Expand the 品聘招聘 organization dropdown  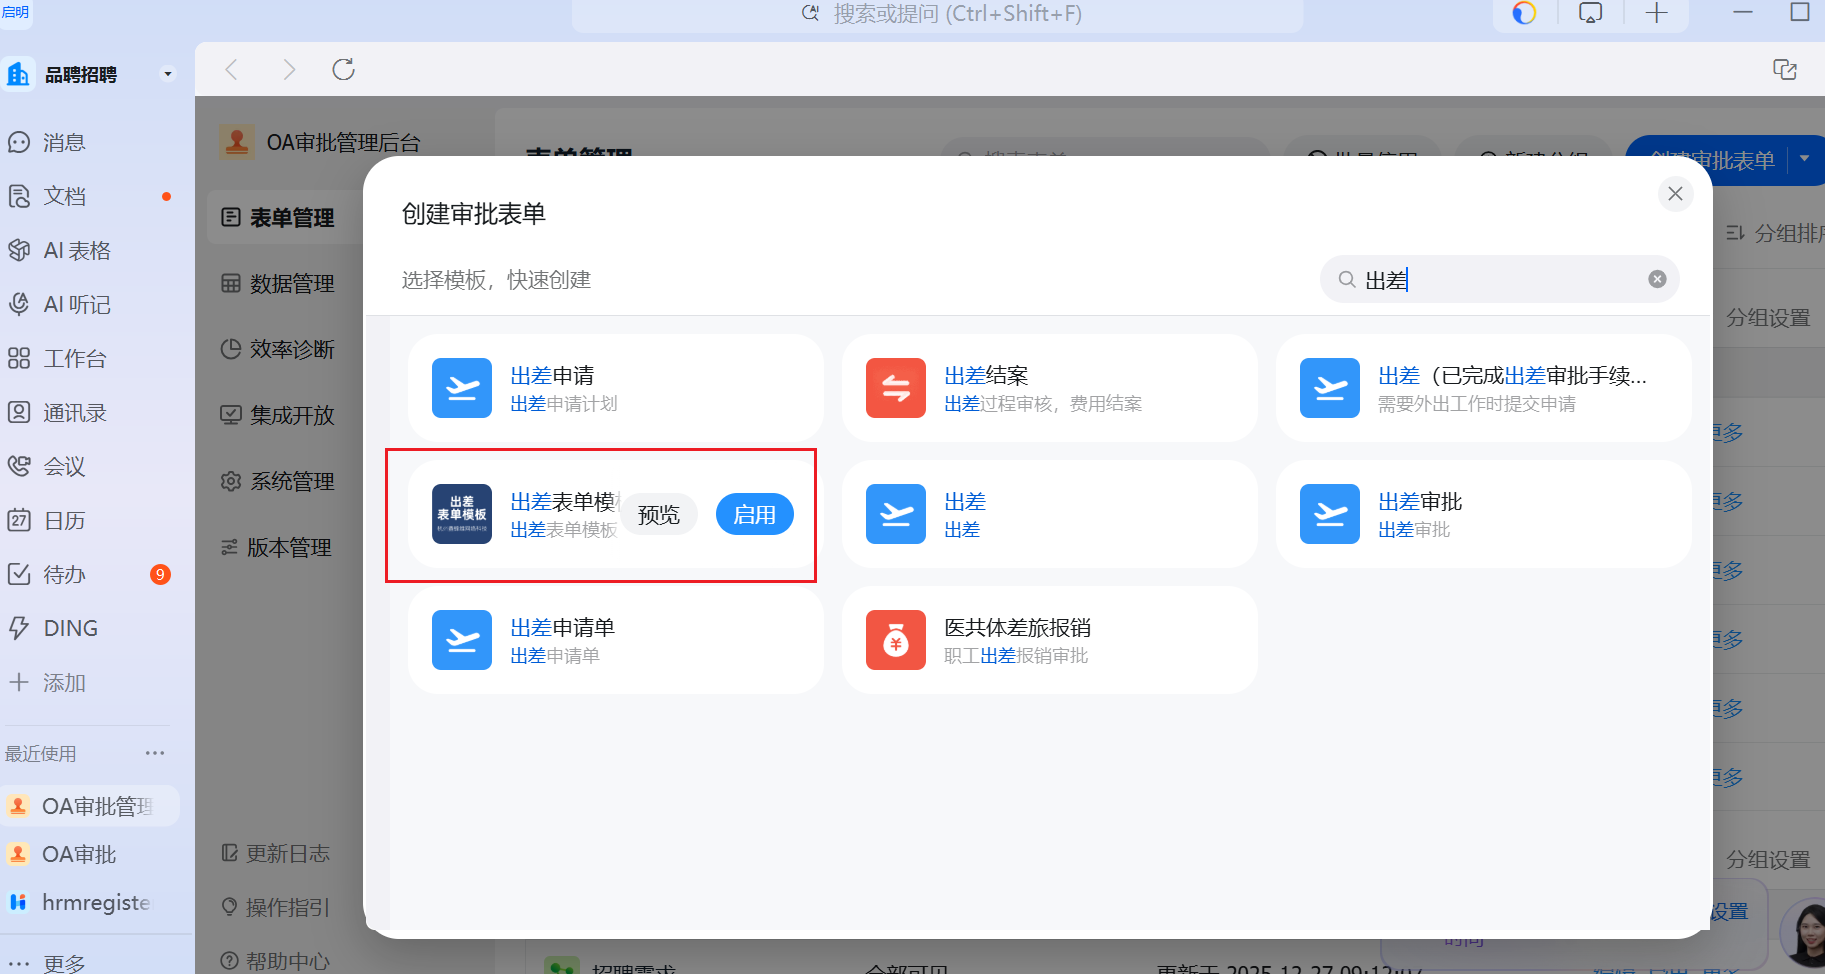(168, 74)
